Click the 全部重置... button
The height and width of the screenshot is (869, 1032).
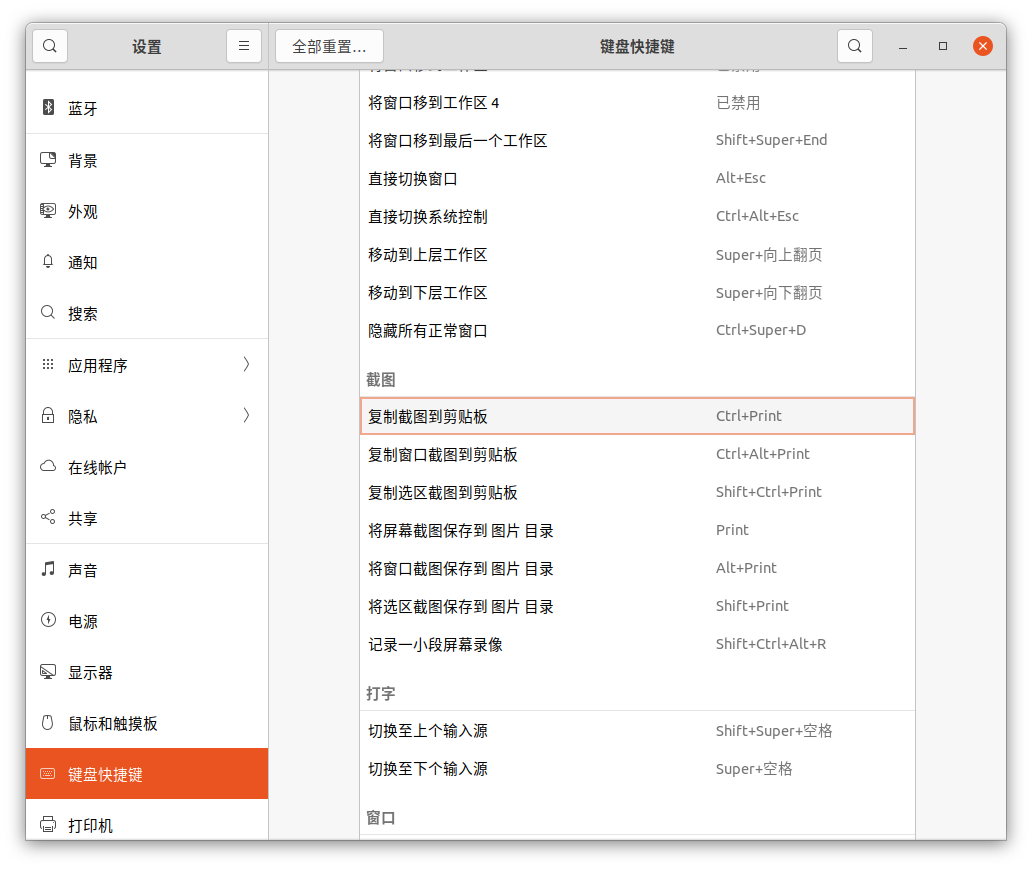coord(329,46)
